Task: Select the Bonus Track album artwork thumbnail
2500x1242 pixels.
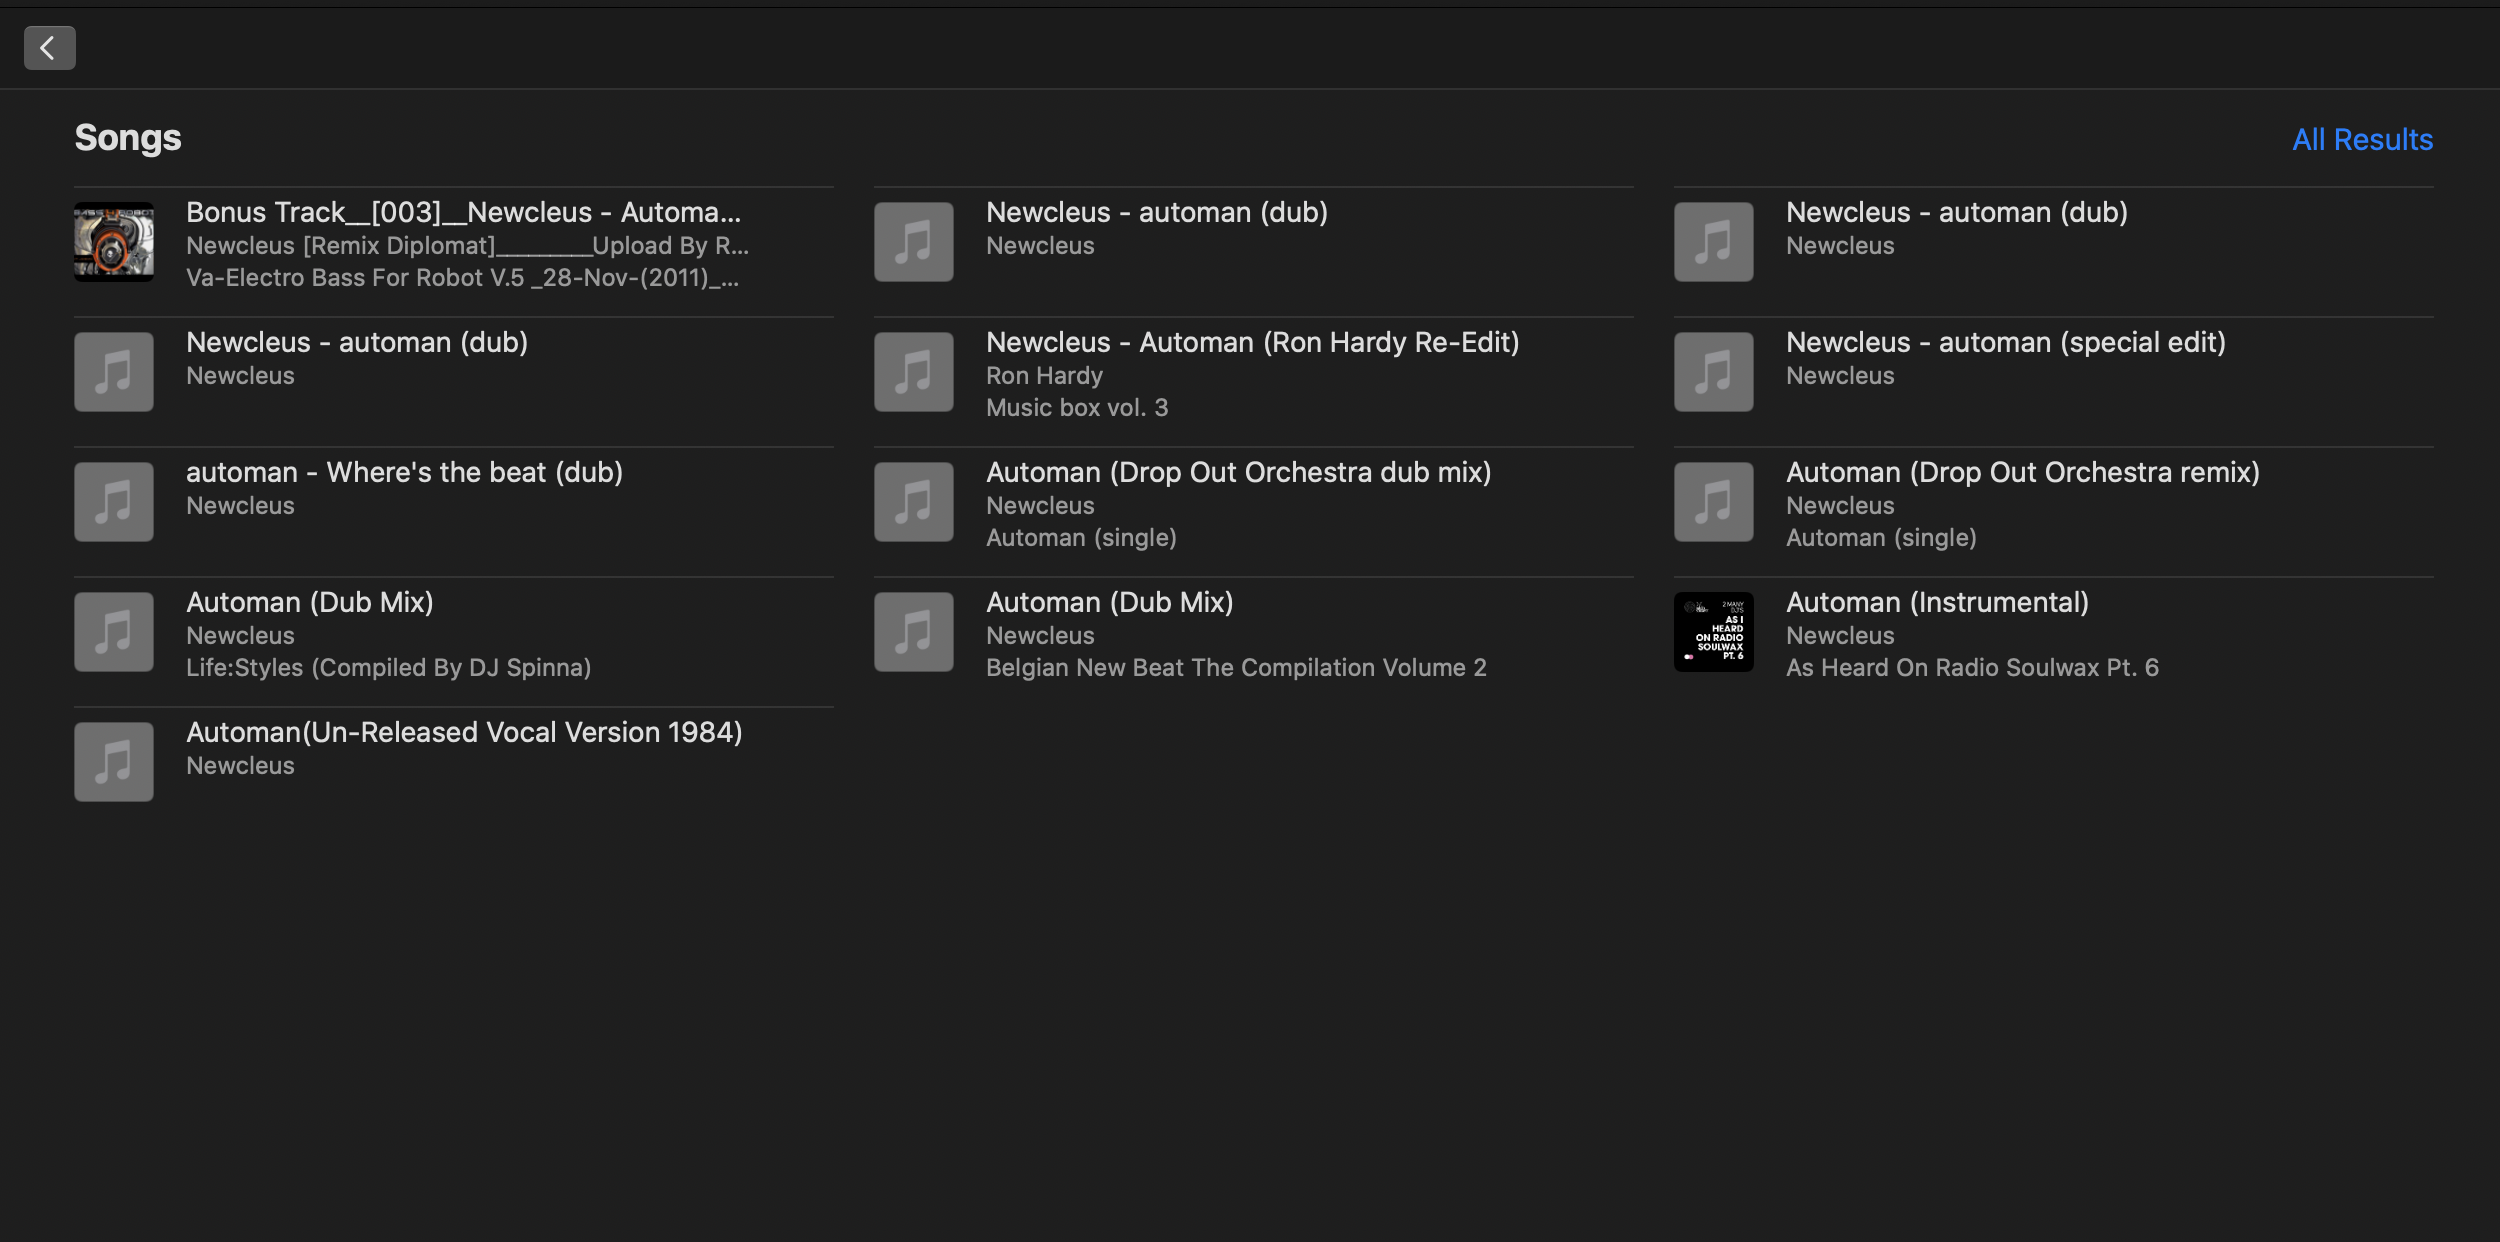Action: (114, 242)
